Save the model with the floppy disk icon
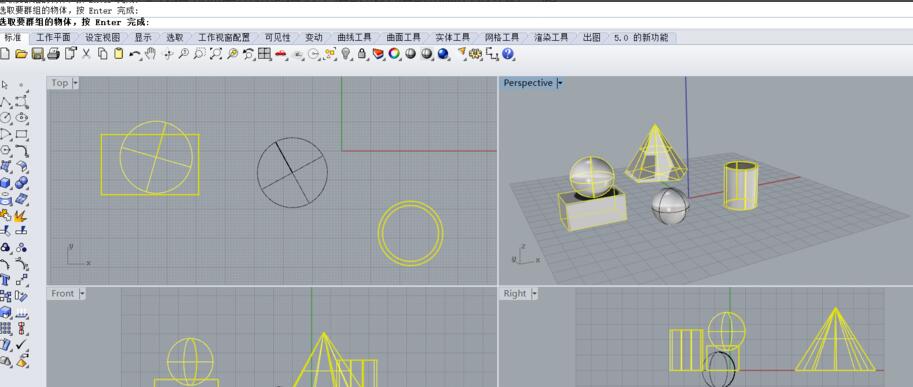This screenshot has height=387, width=913. point(37,54)
